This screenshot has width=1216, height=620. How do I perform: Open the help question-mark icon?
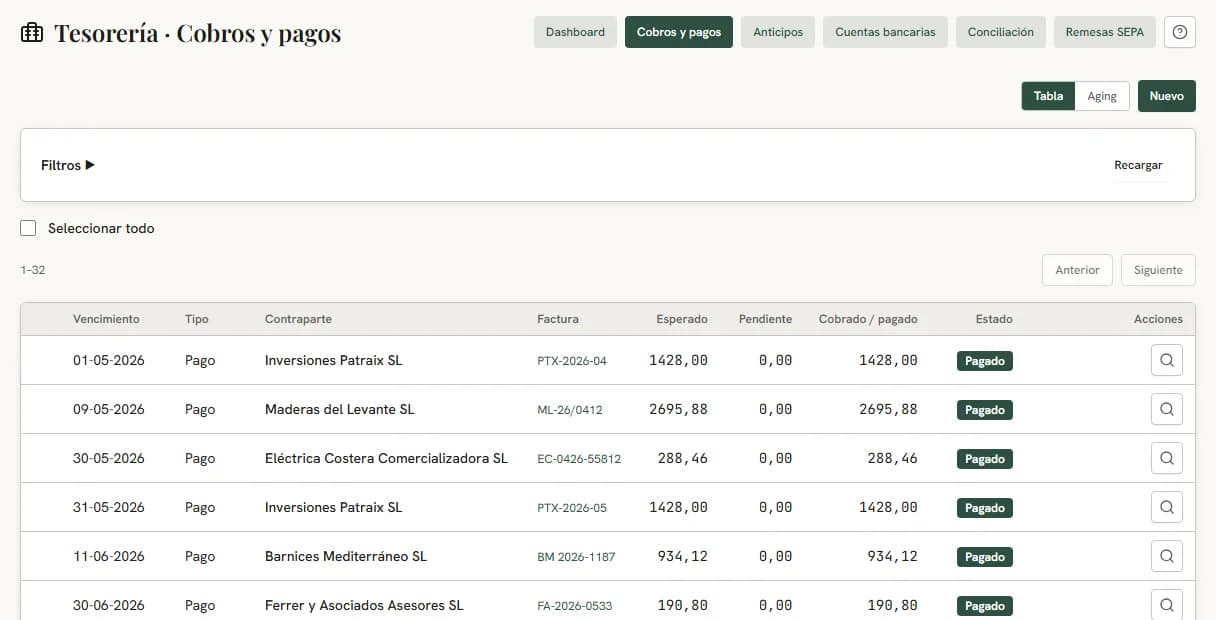(1180, 32)
